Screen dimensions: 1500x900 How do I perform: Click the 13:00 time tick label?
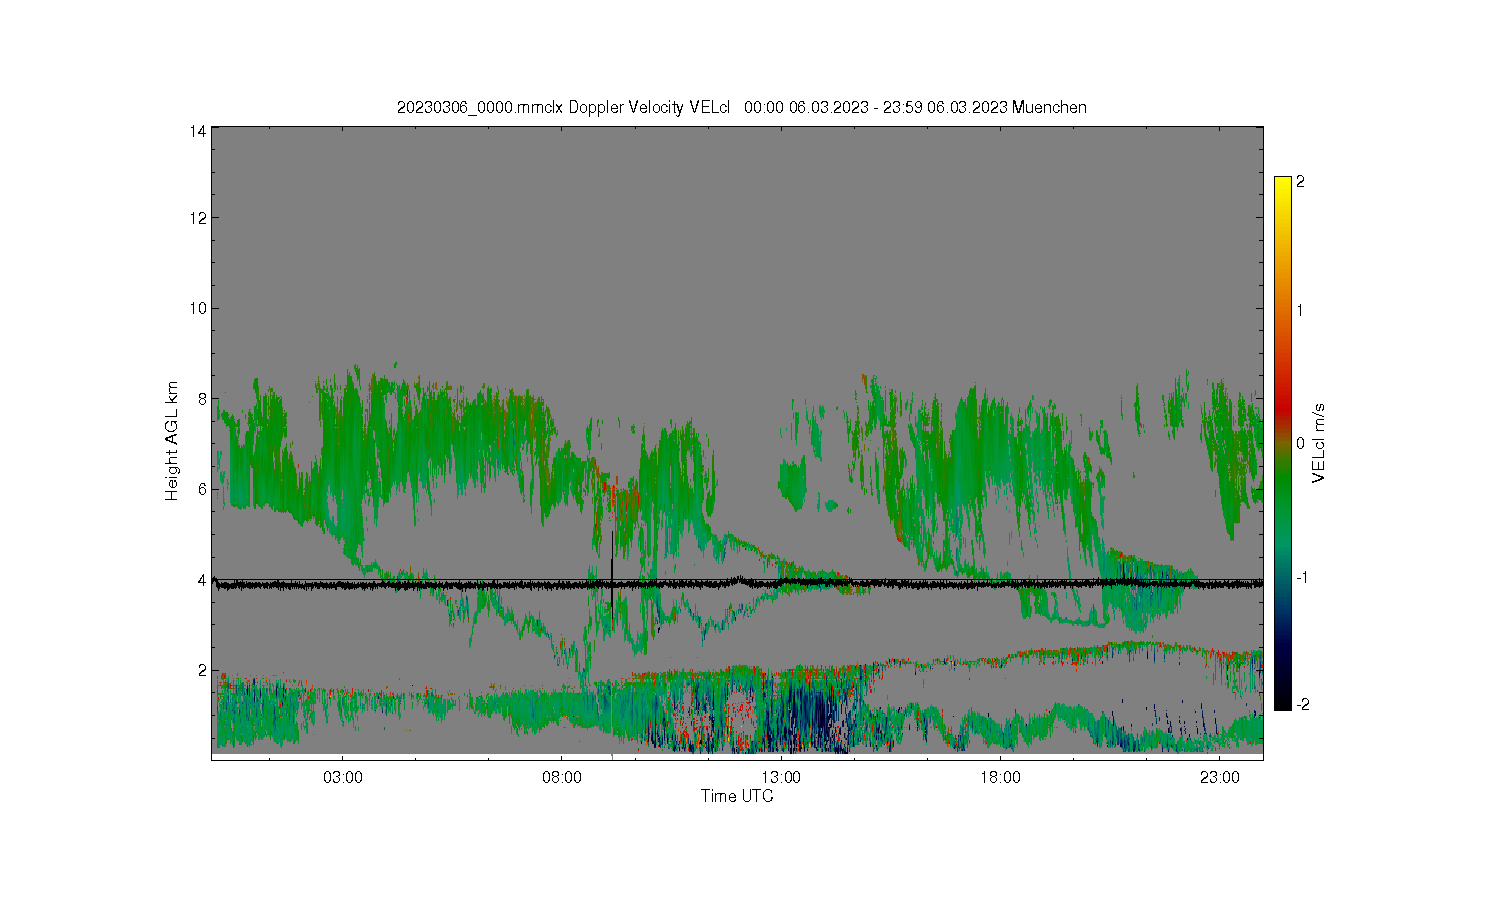tap(781, 778)
